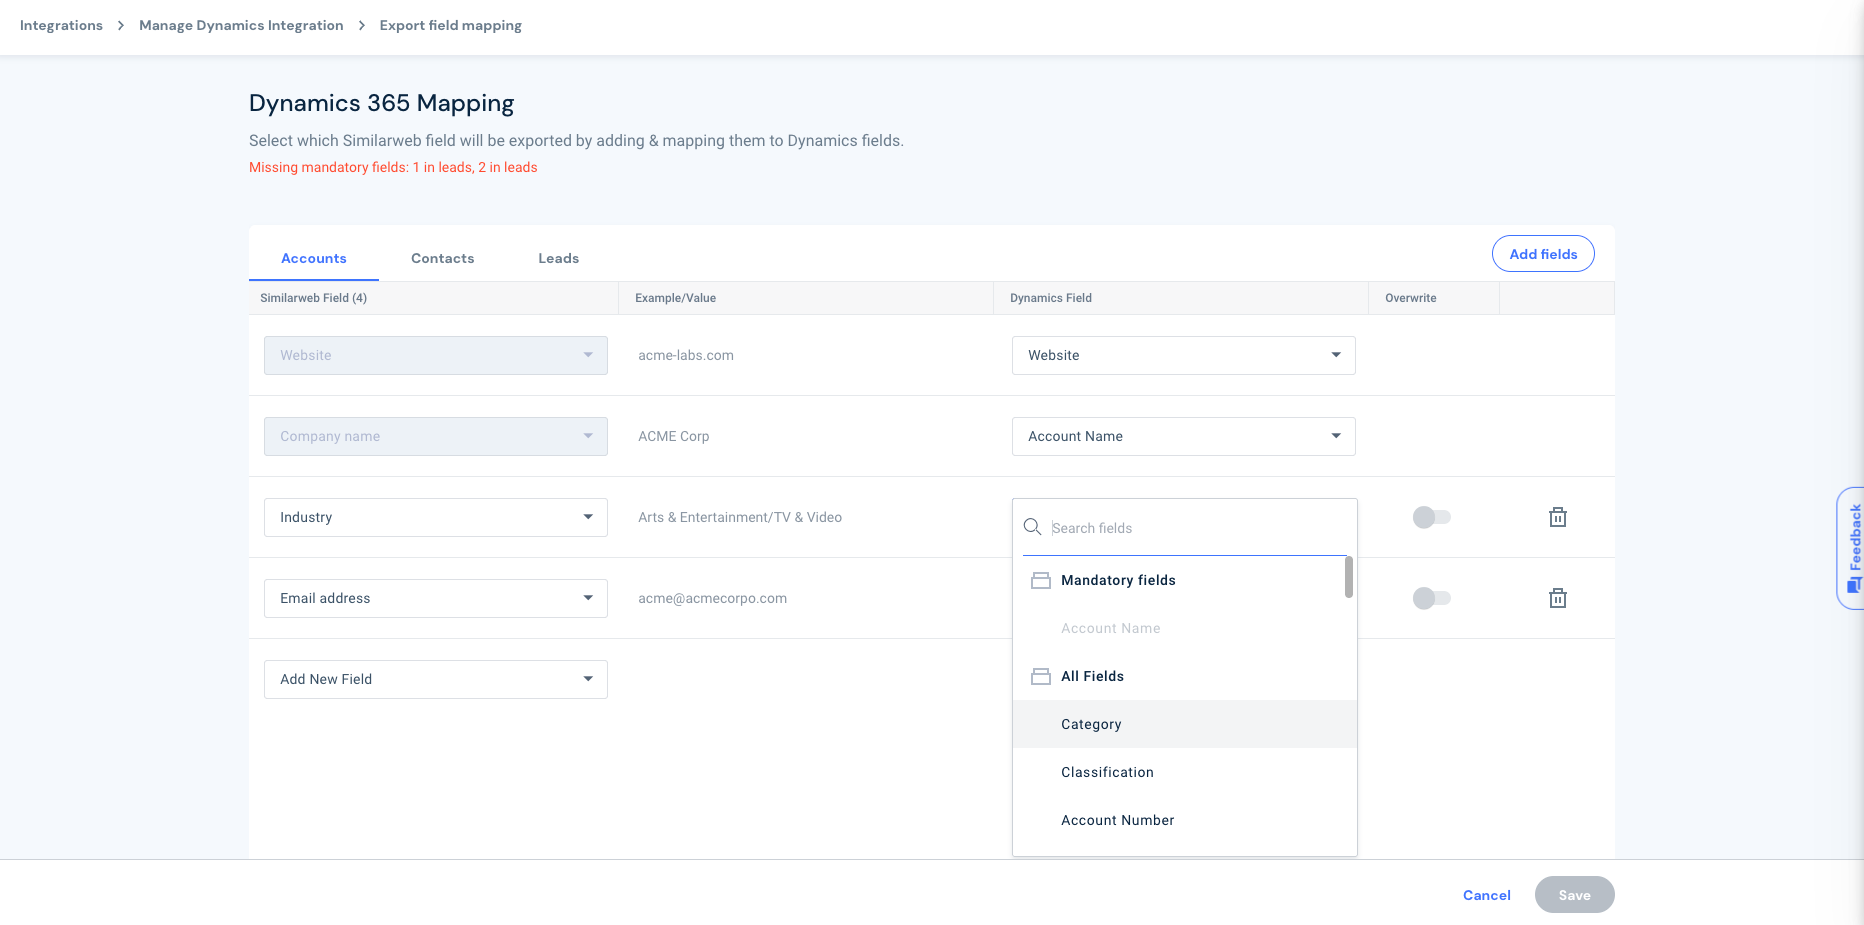This screenshot has width=1864, height=925.
Task: Select greyed Account Name mandatory option
Action: tap(1185, 628)
